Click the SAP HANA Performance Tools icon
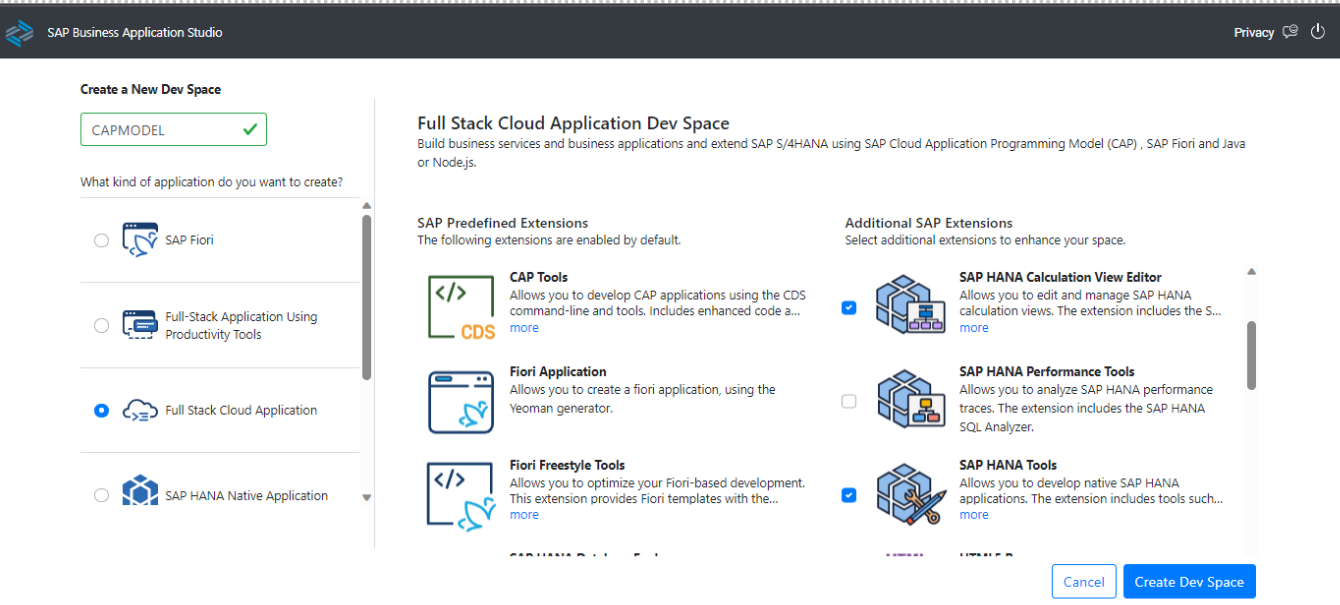1340x605 pixels. 911,400
